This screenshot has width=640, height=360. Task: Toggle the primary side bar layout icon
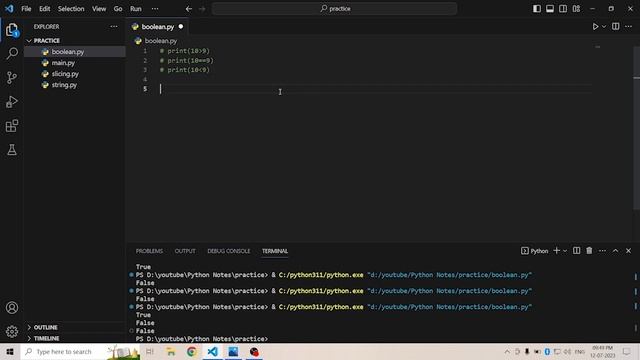[537, 9]
